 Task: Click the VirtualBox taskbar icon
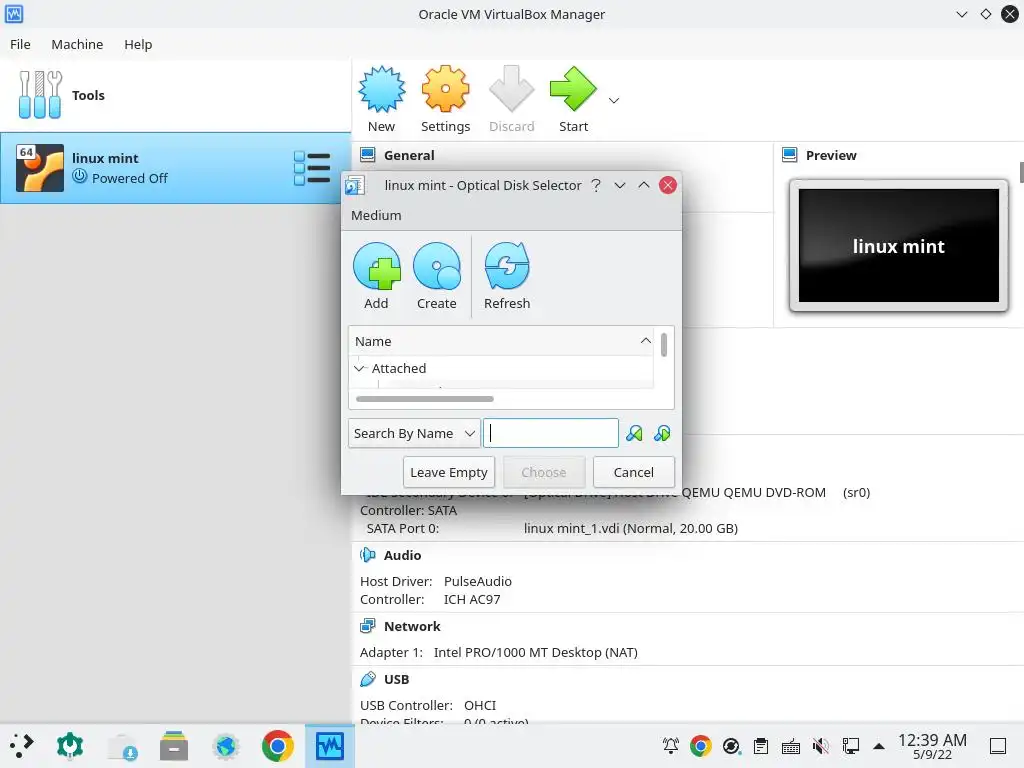(x=330, y=746)
